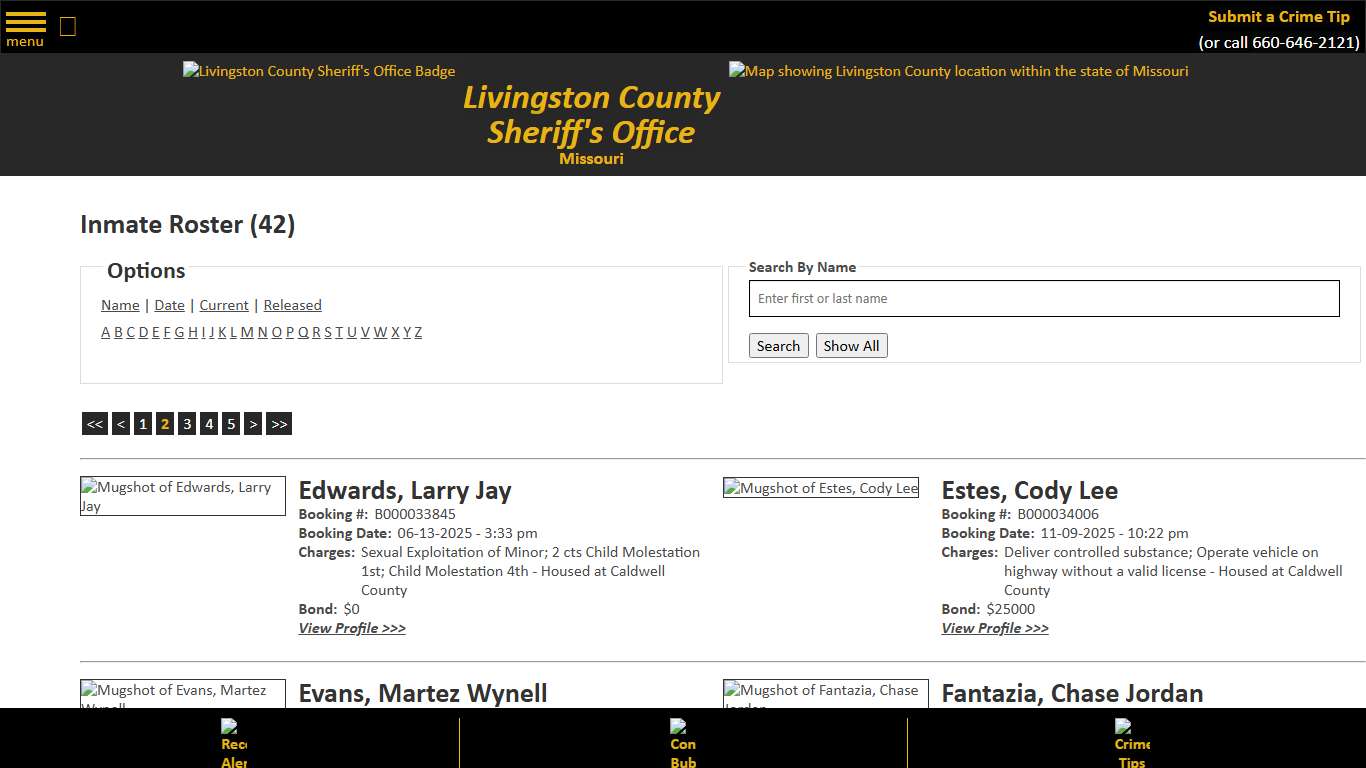Click the Missouri county map image
Viewport: 1366px width, 768px height.
pos(958,71)
